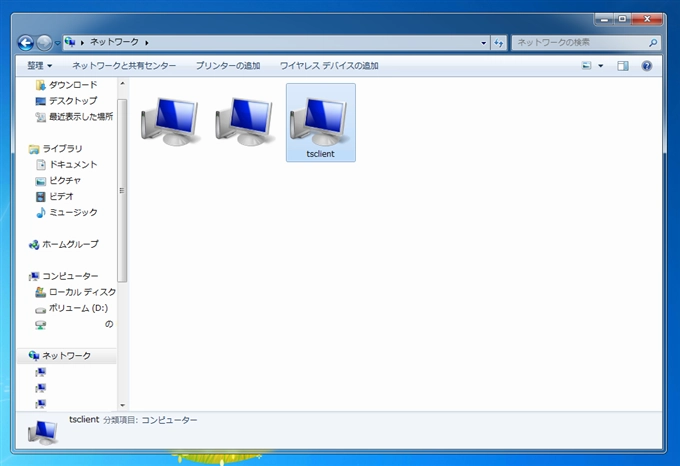Click the デスクトップ icon in navigation pane
Screen dimensions: 680x466
point(40,101)
